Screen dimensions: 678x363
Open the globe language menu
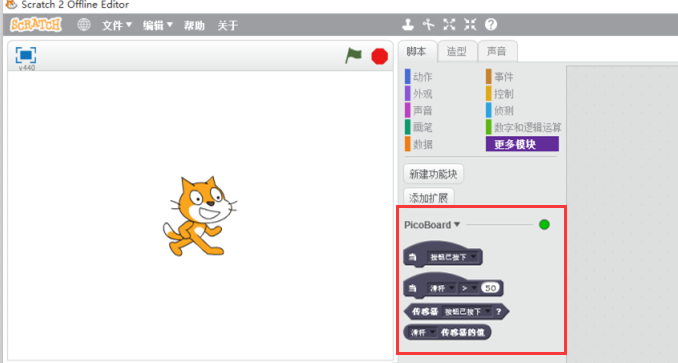83,25
